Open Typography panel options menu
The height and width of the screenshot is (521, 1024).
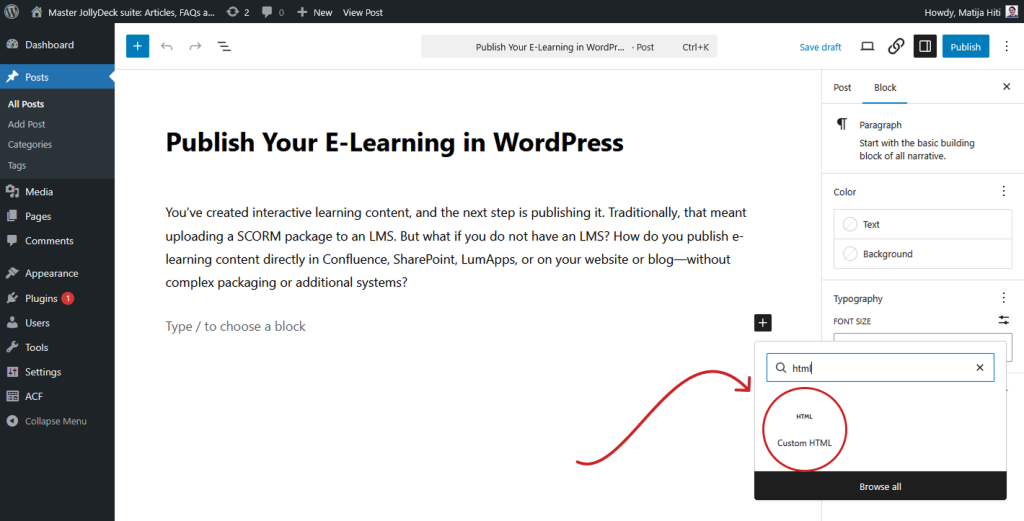coord(1003,298)
